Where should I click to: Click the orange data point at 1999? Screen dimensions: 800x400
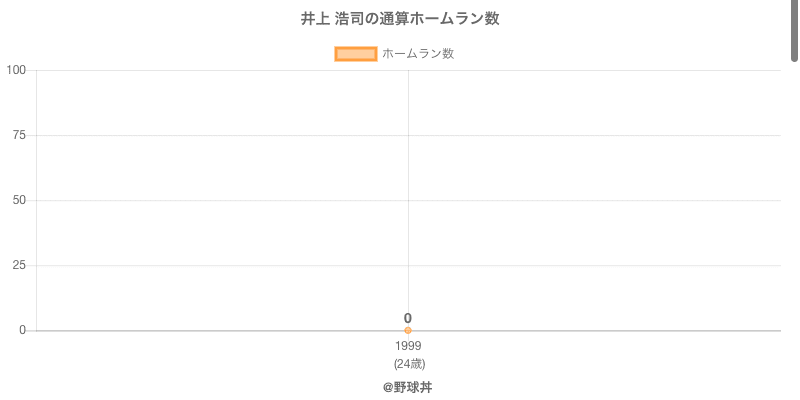point(408,330)
